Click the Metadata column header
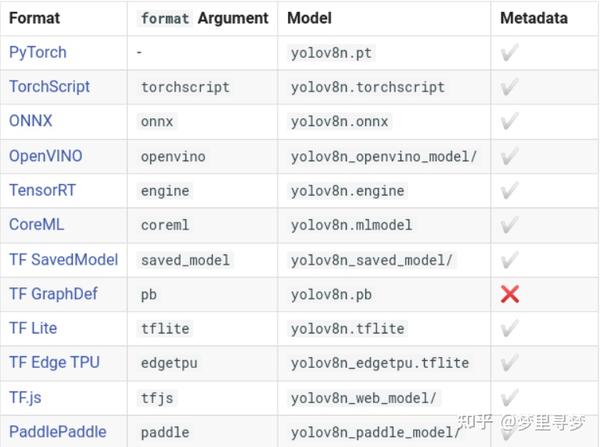Image resolution: width=600 pixels, height=447 pixels. (534, 18)
